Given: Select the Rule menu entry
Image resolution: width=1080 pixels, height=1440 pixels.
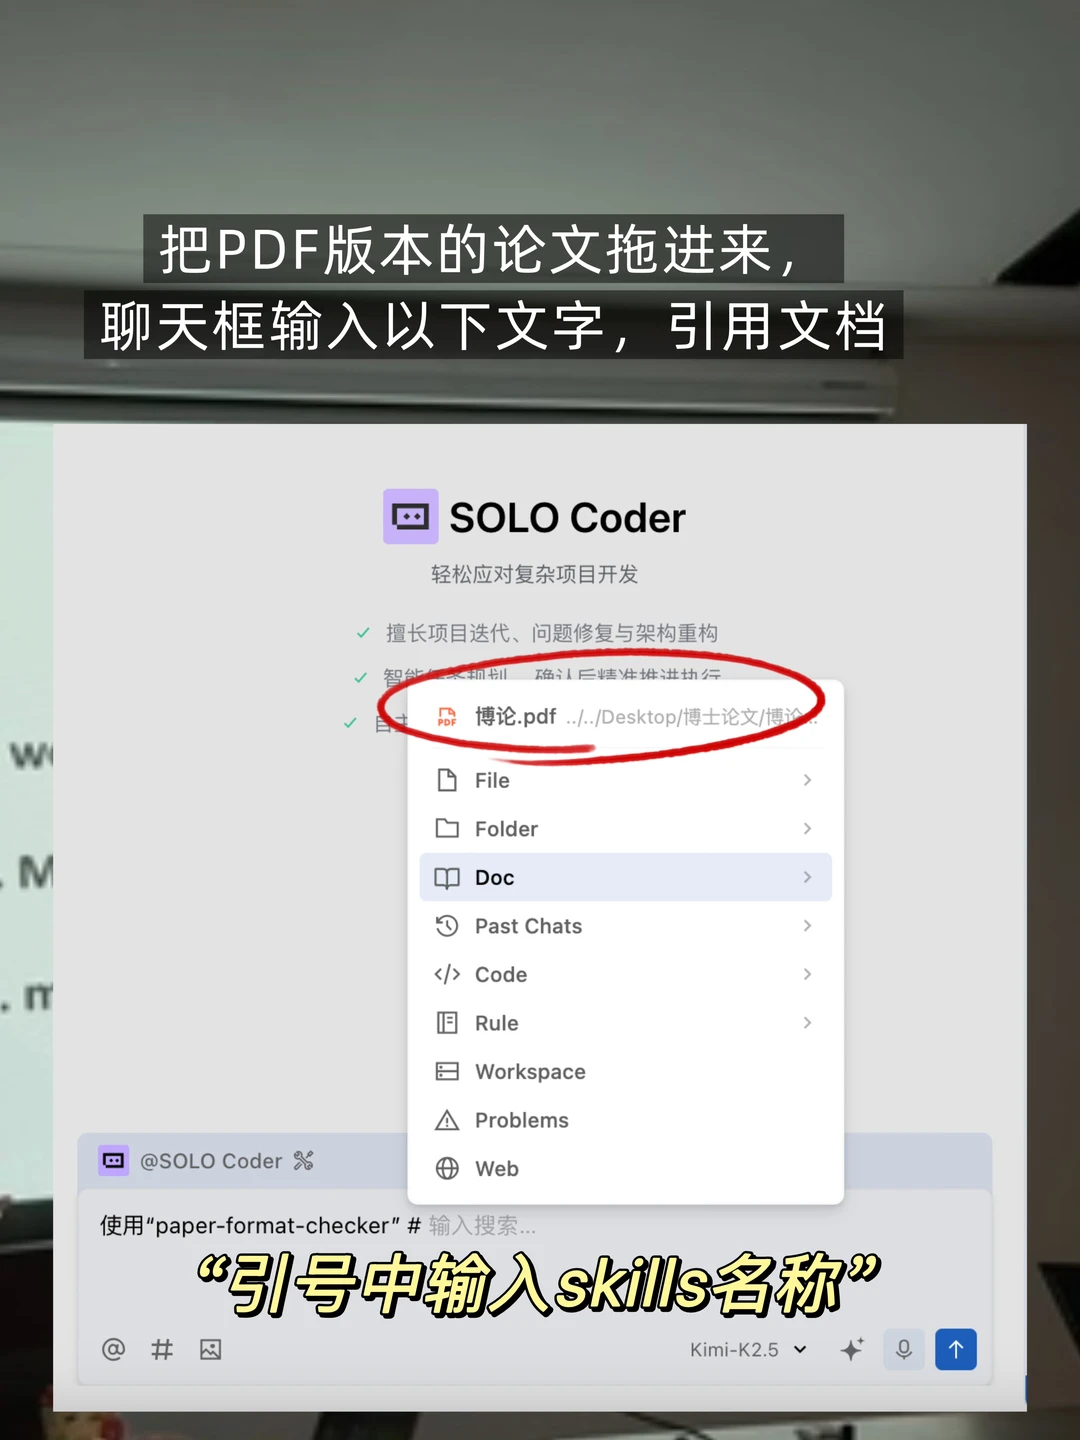Looking at the screenshot, I should pos(626,1023).
